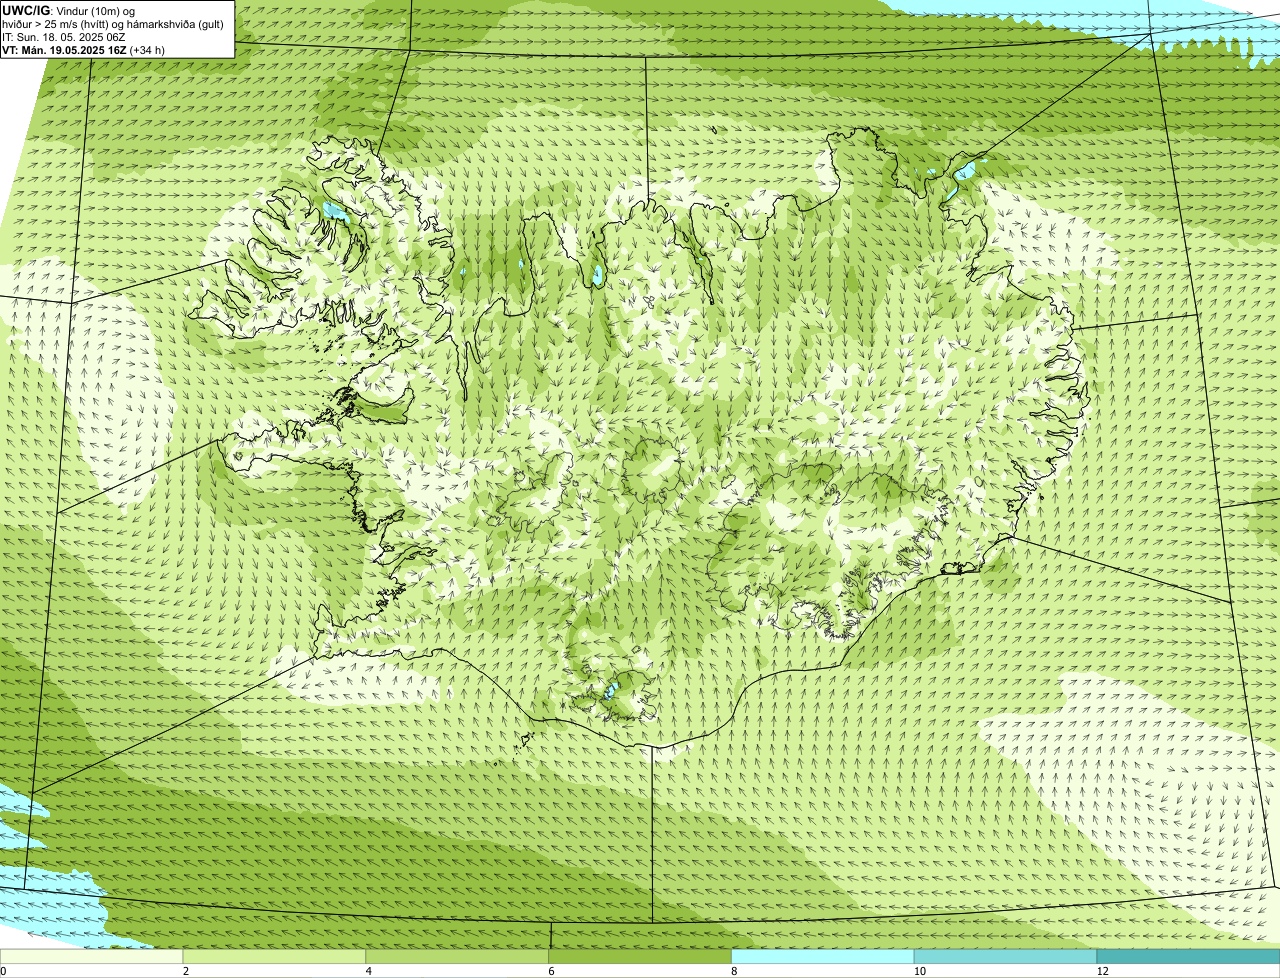Click the "2" scale label
This screenshot has width=1280, height=978.
185,971
